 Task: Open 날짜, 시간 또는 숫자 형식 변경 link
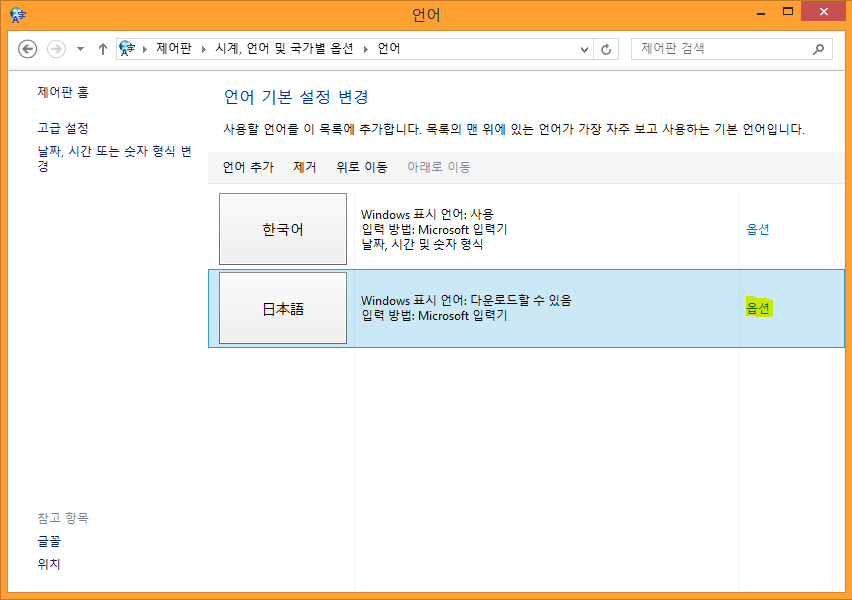click(x=114, y=158)
